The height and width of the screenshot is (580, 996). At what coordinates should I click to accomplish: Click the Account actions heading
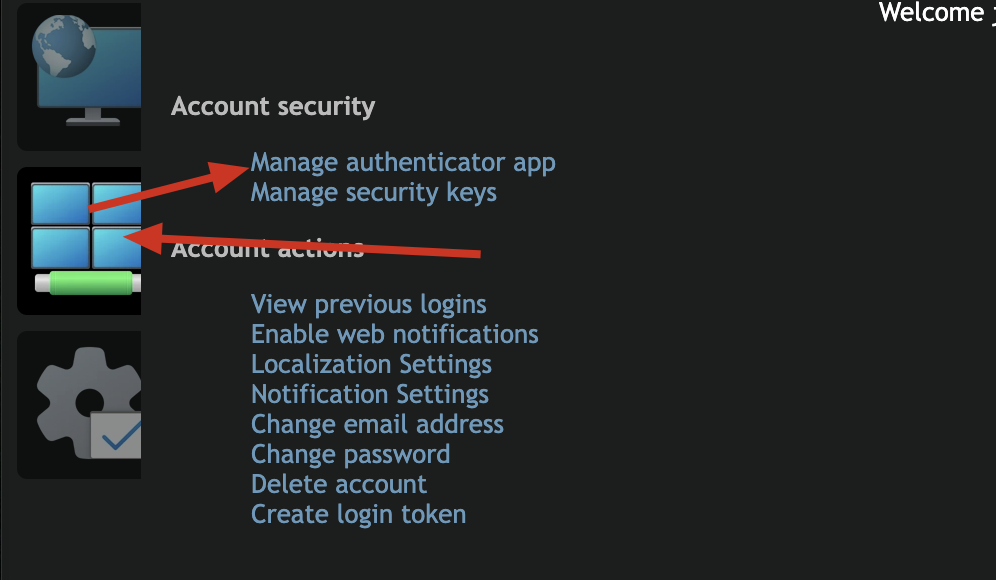click(267, 248)
